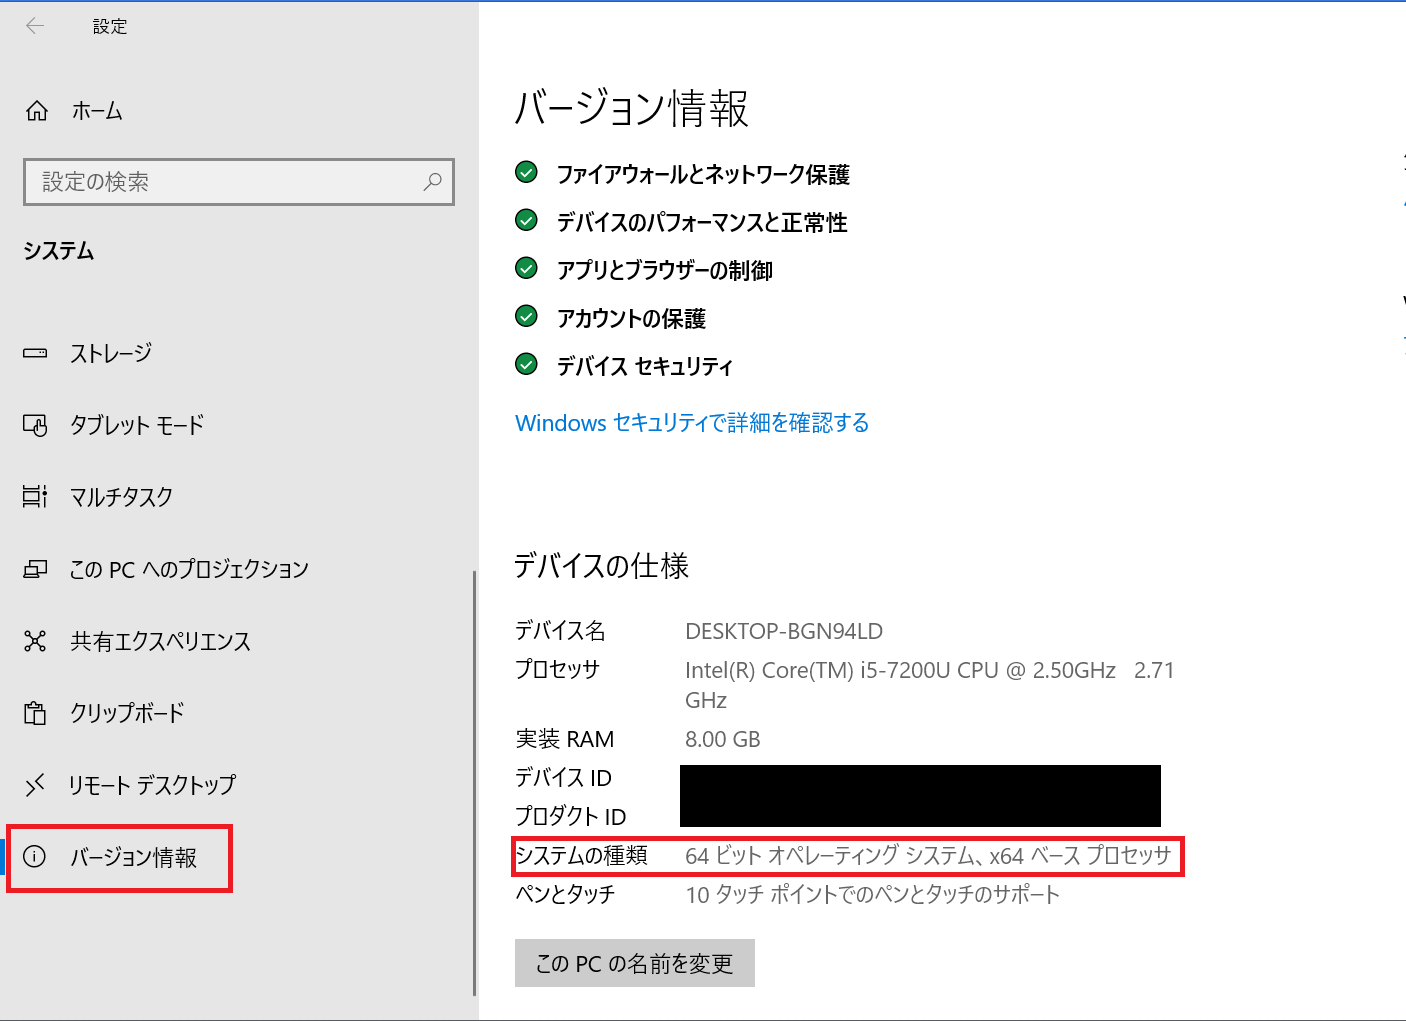Open Shared experiences via its scissors-style icon

click(x=35, y=641)
